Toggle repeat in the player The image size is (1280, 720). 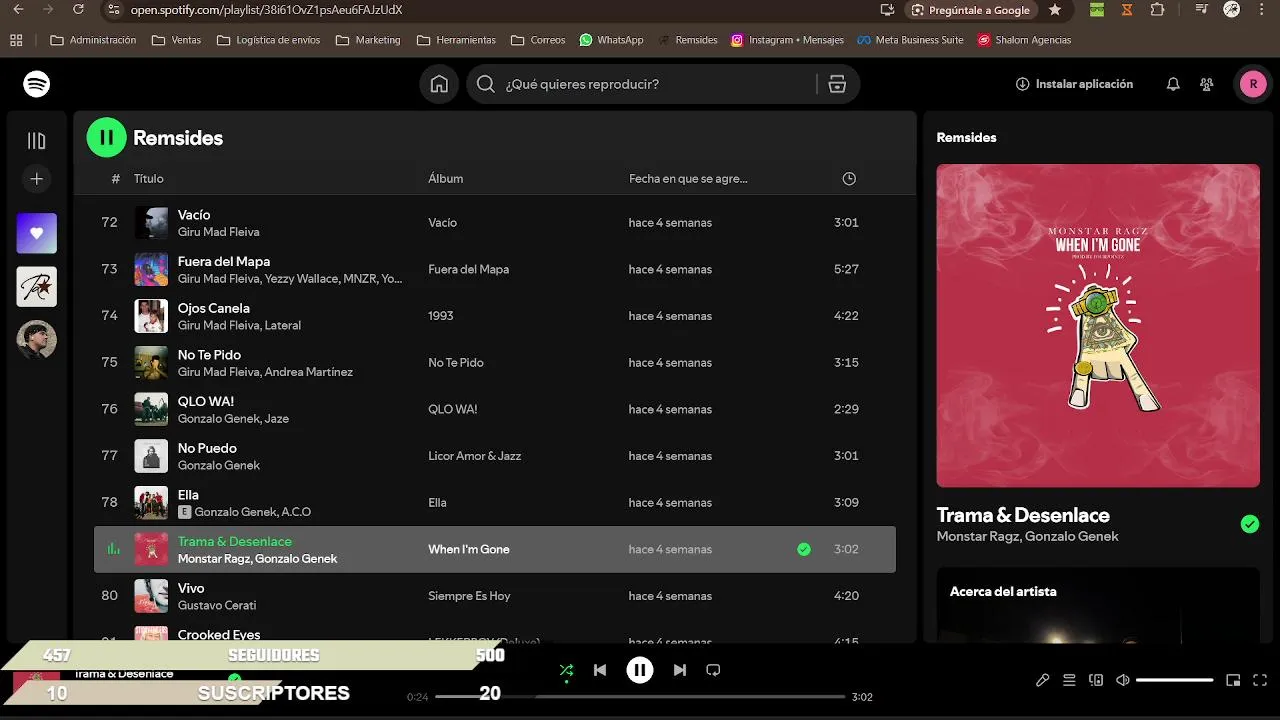[x=713, y=670]
